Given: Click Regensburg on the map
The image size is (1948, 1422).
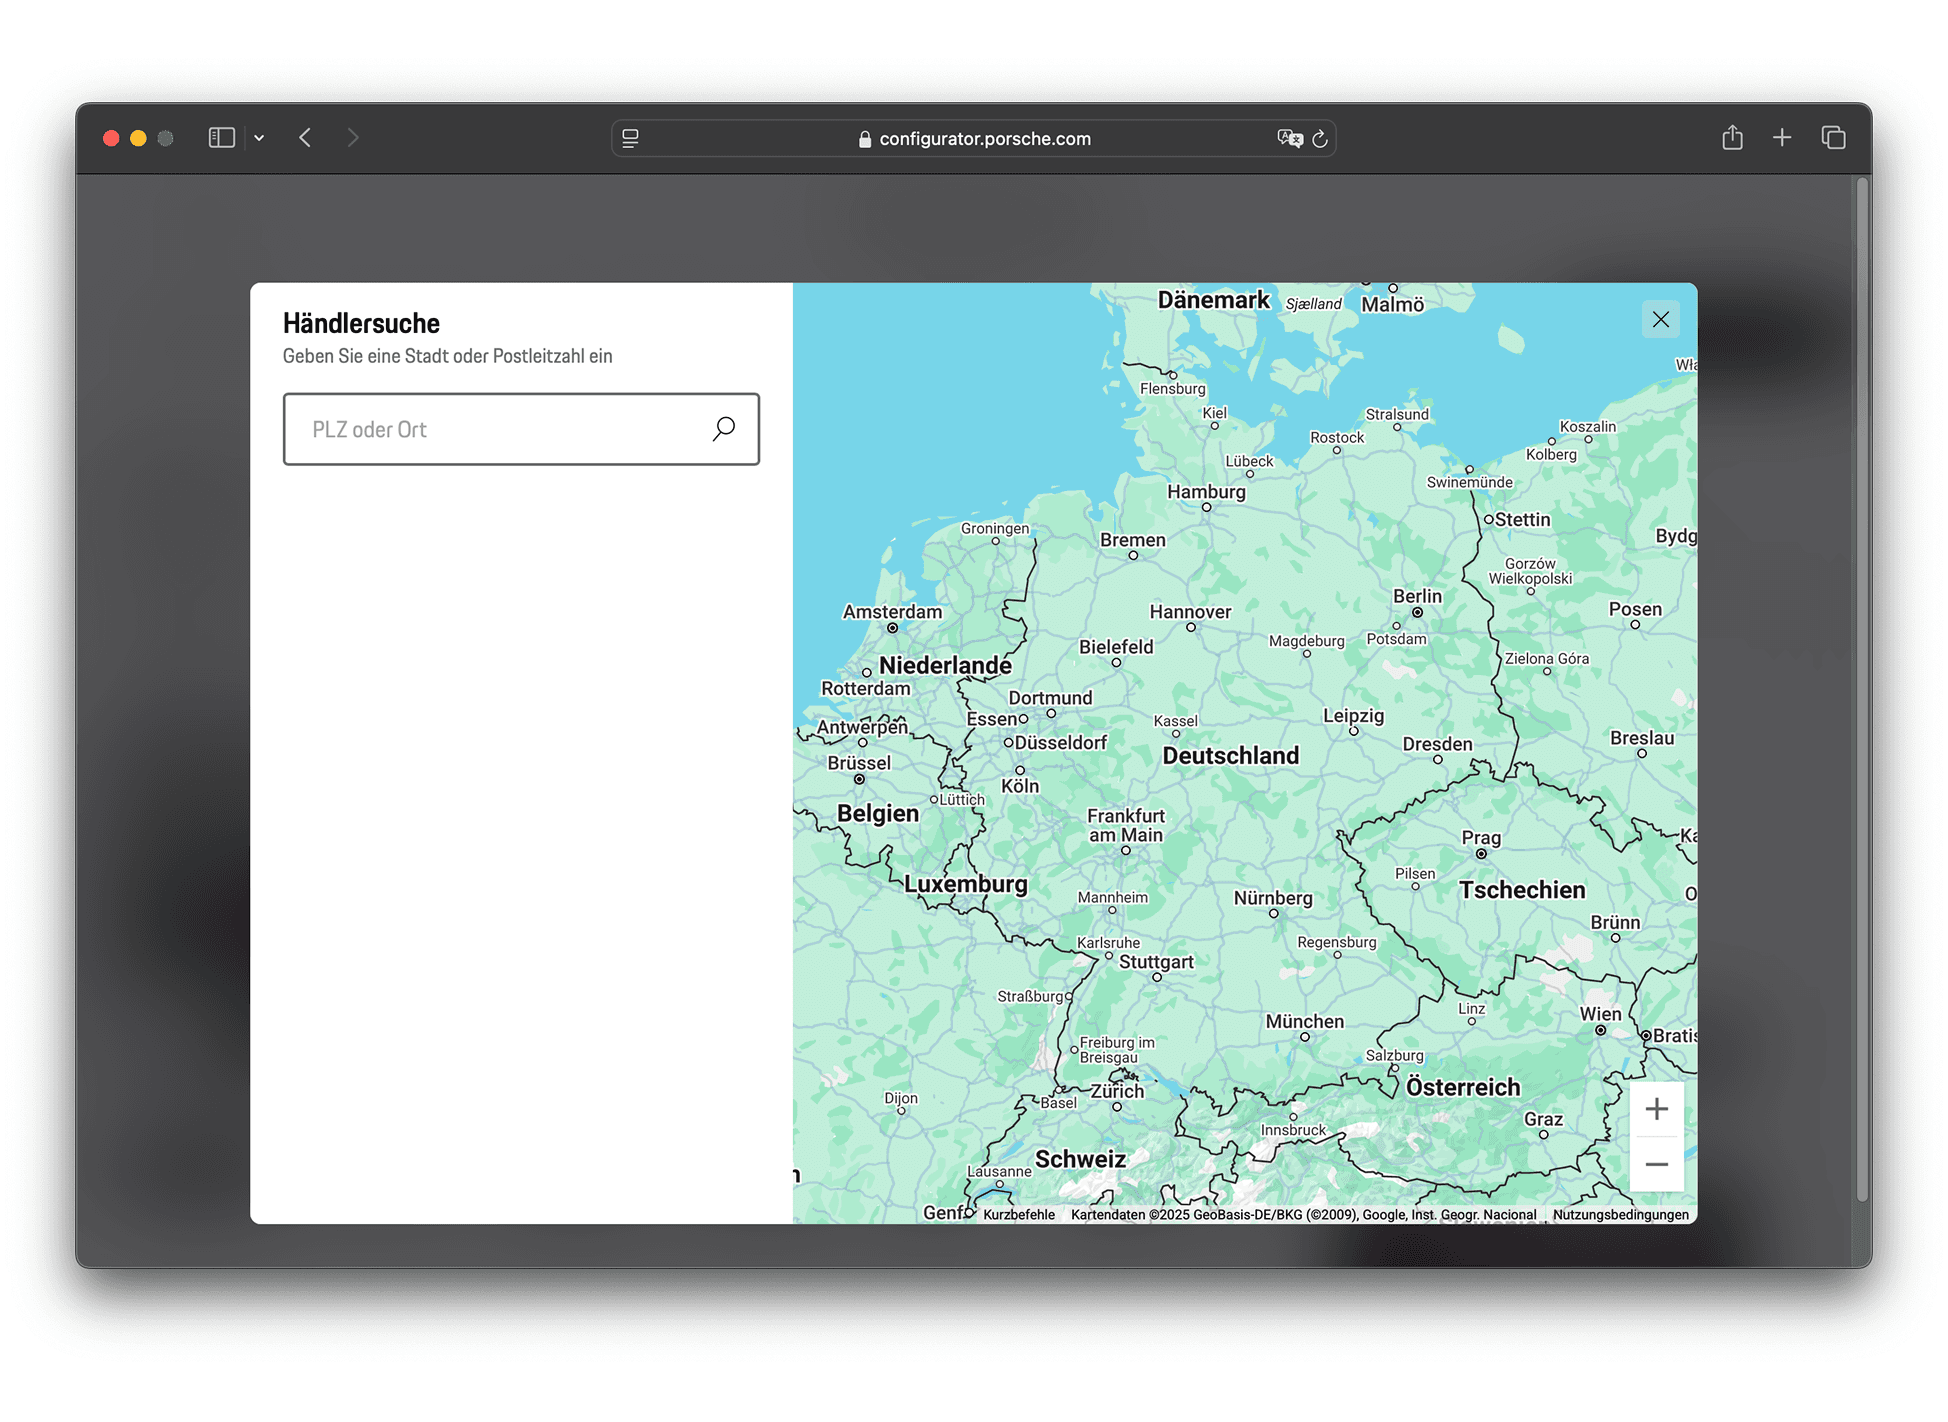Looking at the screenshot, I should 1337,942.
